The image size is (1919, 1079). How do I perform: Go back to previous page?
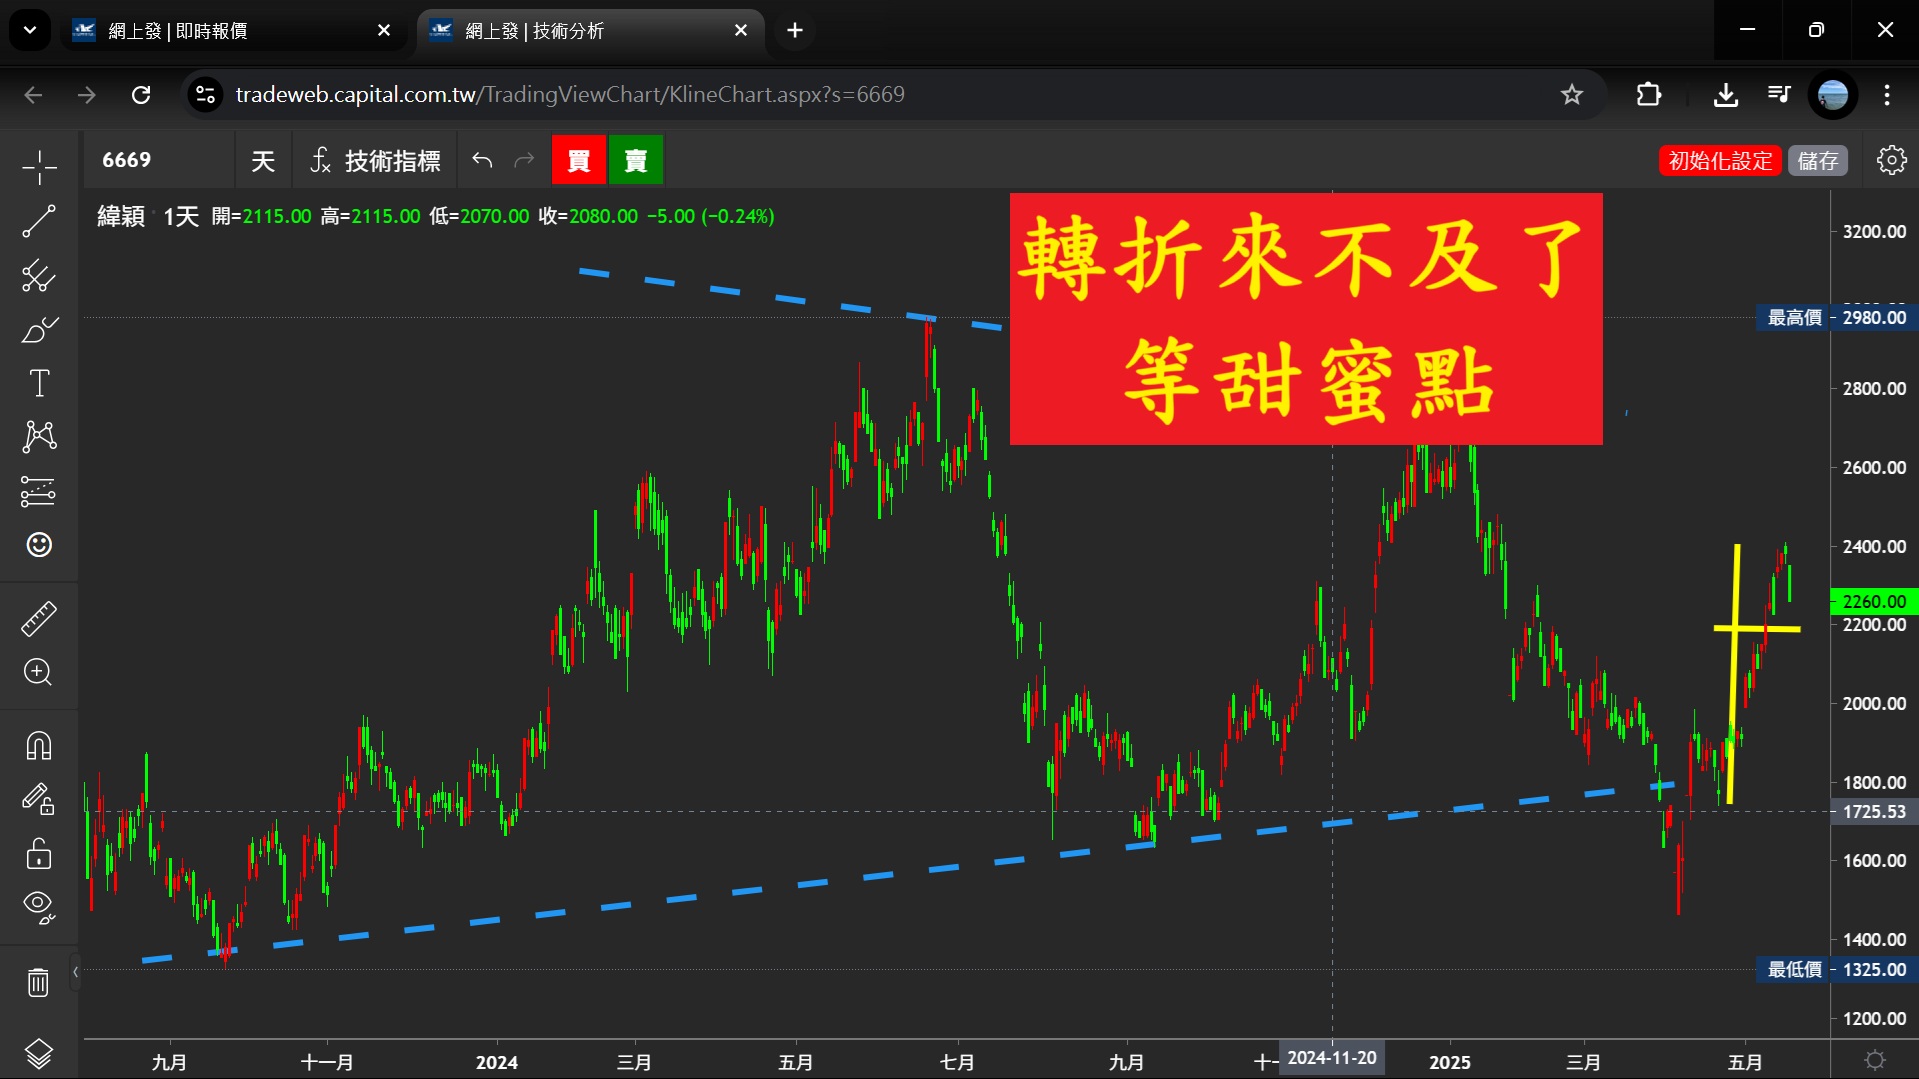point(33,95)
